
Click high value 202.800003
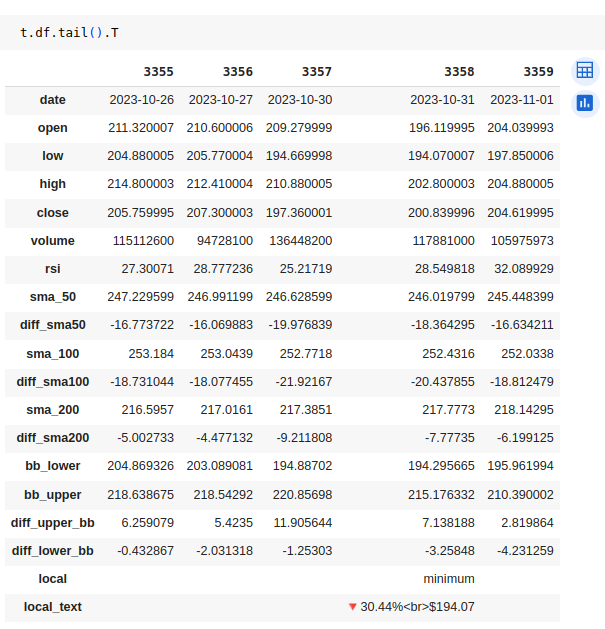(x=441, y=184)
